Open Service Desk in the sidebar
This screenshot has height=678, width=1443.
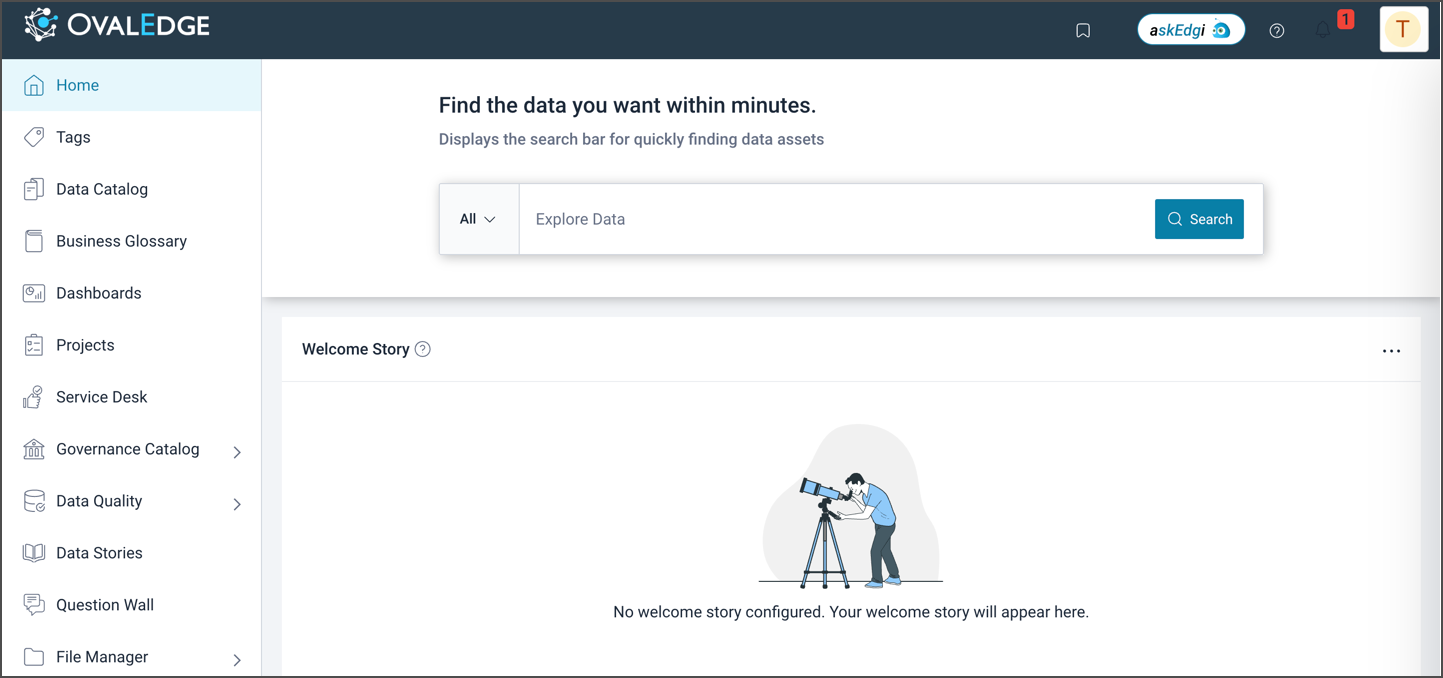pyautogui.click(x=101, y=397)
